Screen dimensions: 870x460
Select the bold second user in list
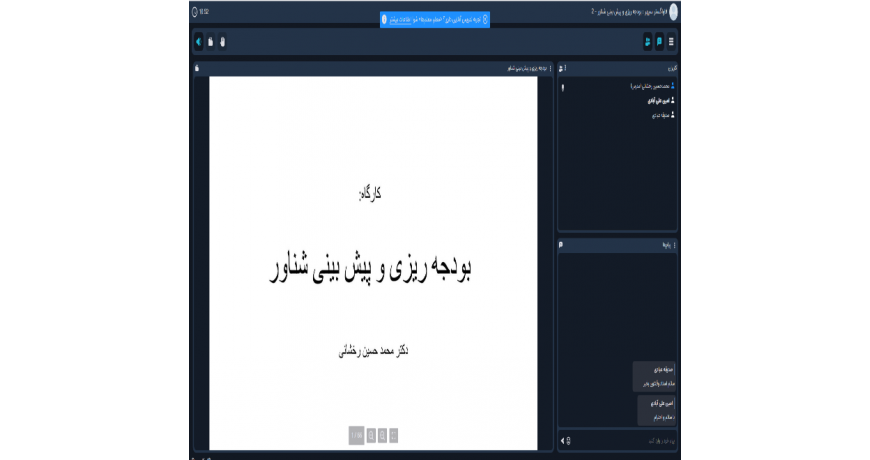point(661,100)
